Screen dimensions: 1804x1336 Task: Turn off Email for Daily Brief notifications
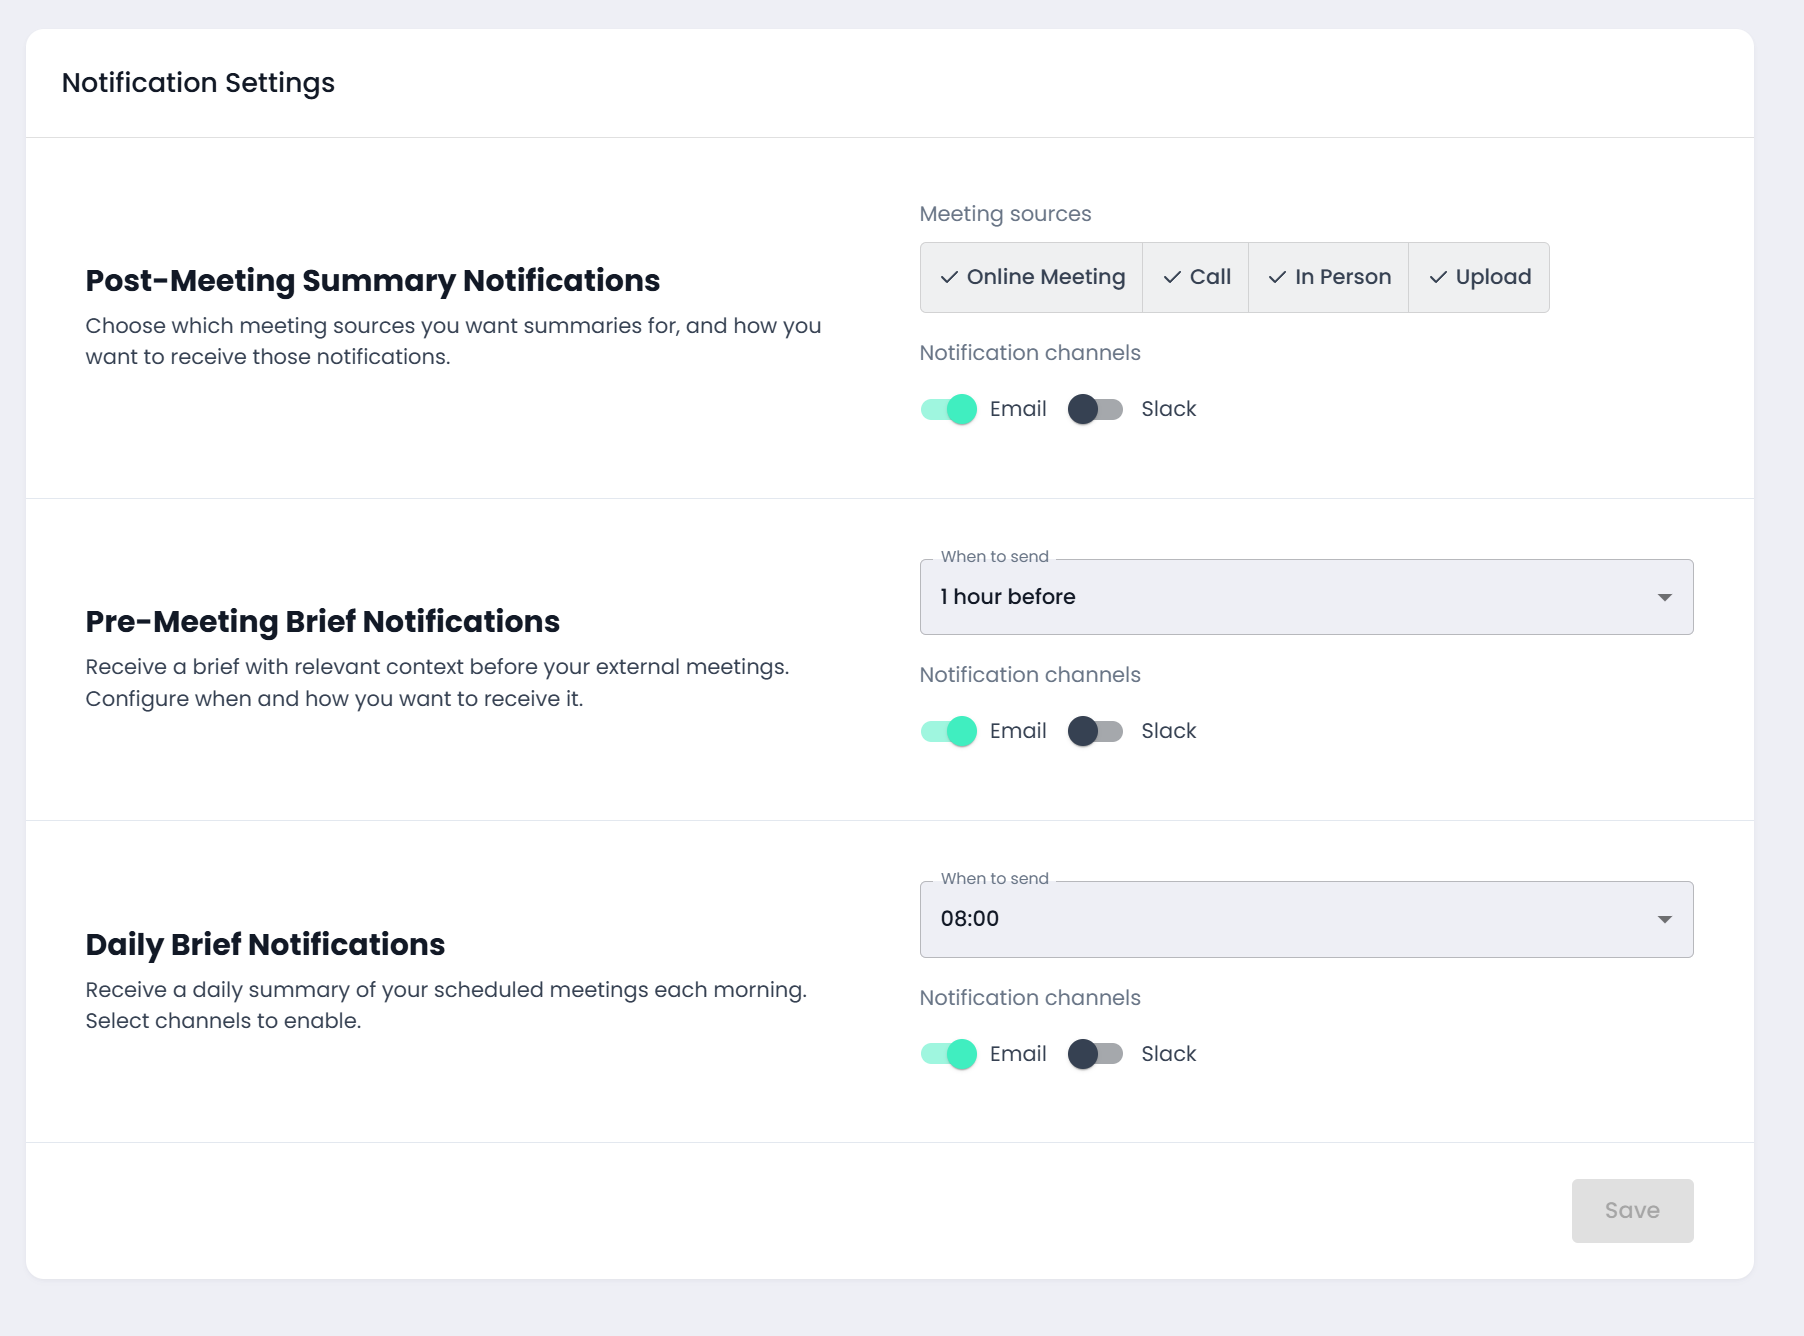point(949,1054)
